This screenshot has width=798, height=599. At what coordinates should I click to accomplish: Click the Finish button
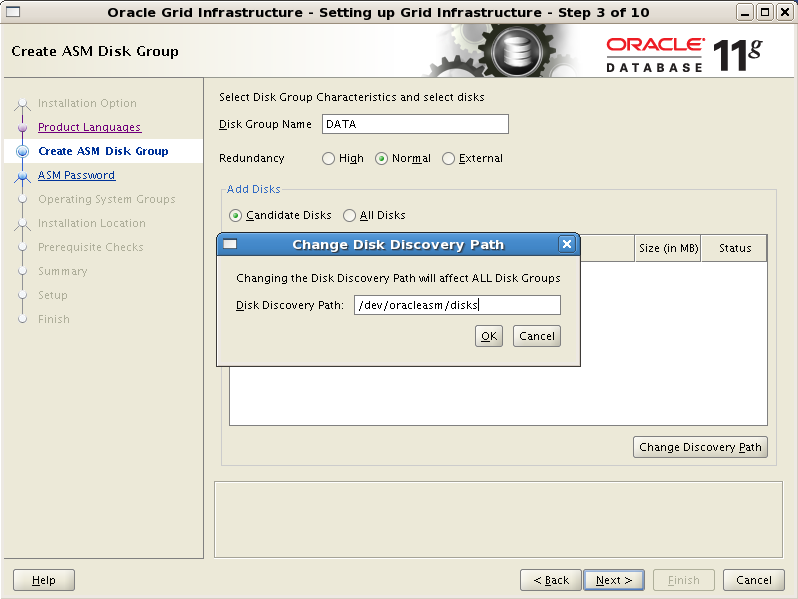tap(683, 580)
